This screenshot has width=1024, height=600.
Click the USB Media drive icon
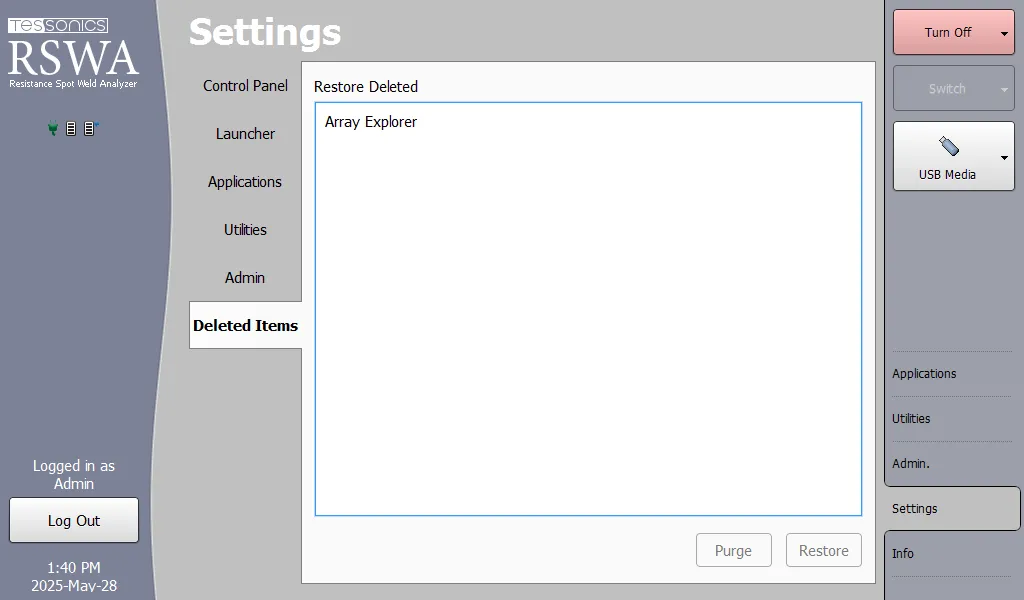[948, 147]
